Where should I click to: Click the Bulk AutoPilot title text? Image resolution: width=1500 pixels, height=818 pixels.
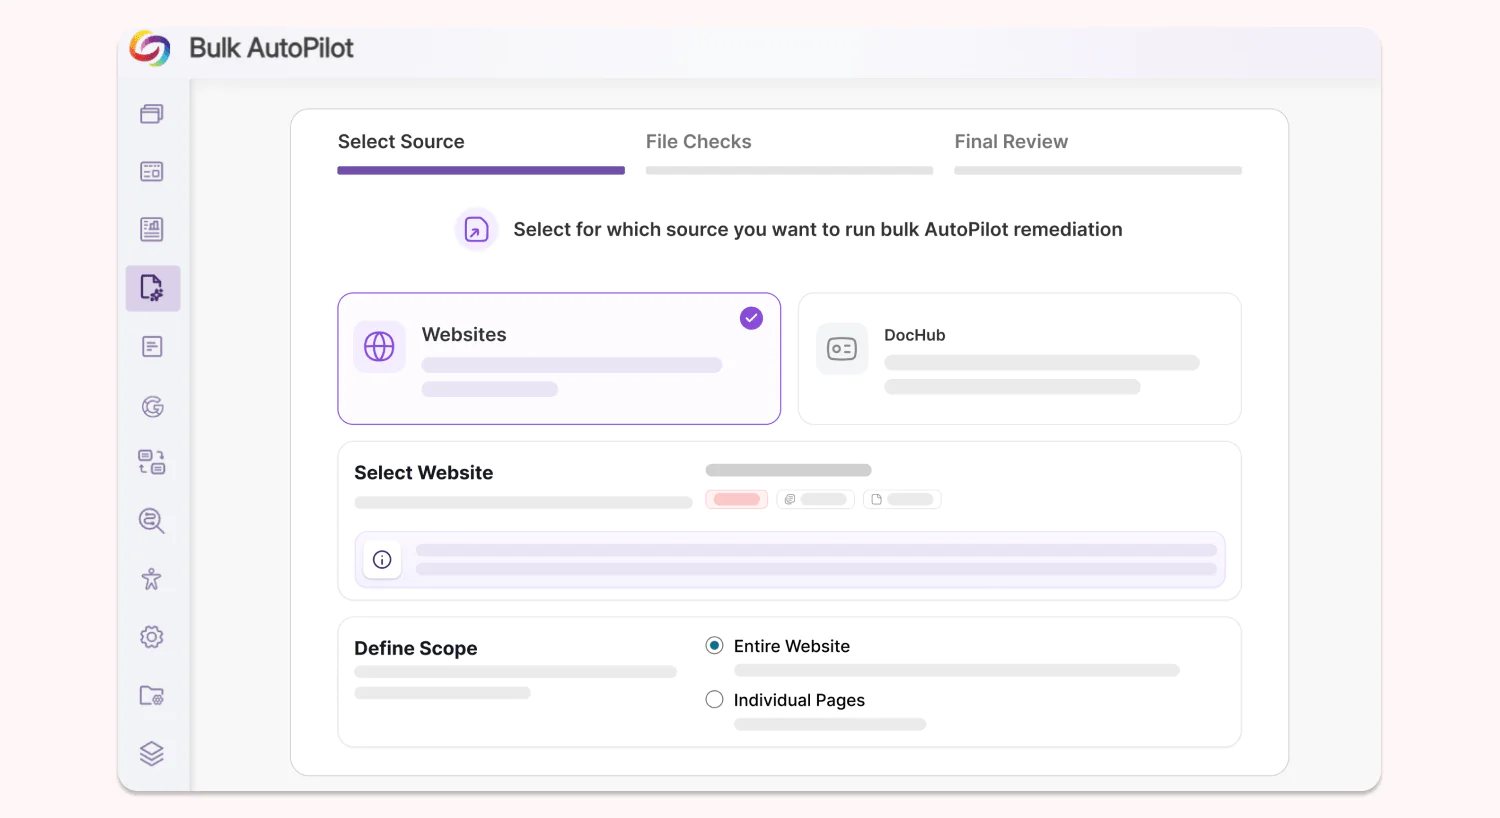pyautogui.click(x=271, y=48)
